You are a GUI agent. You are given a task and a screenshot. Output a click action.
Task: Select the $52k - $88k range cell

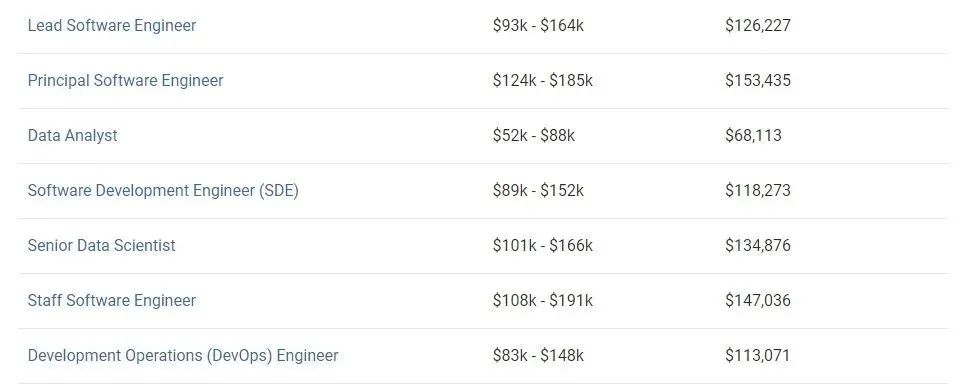534,136
